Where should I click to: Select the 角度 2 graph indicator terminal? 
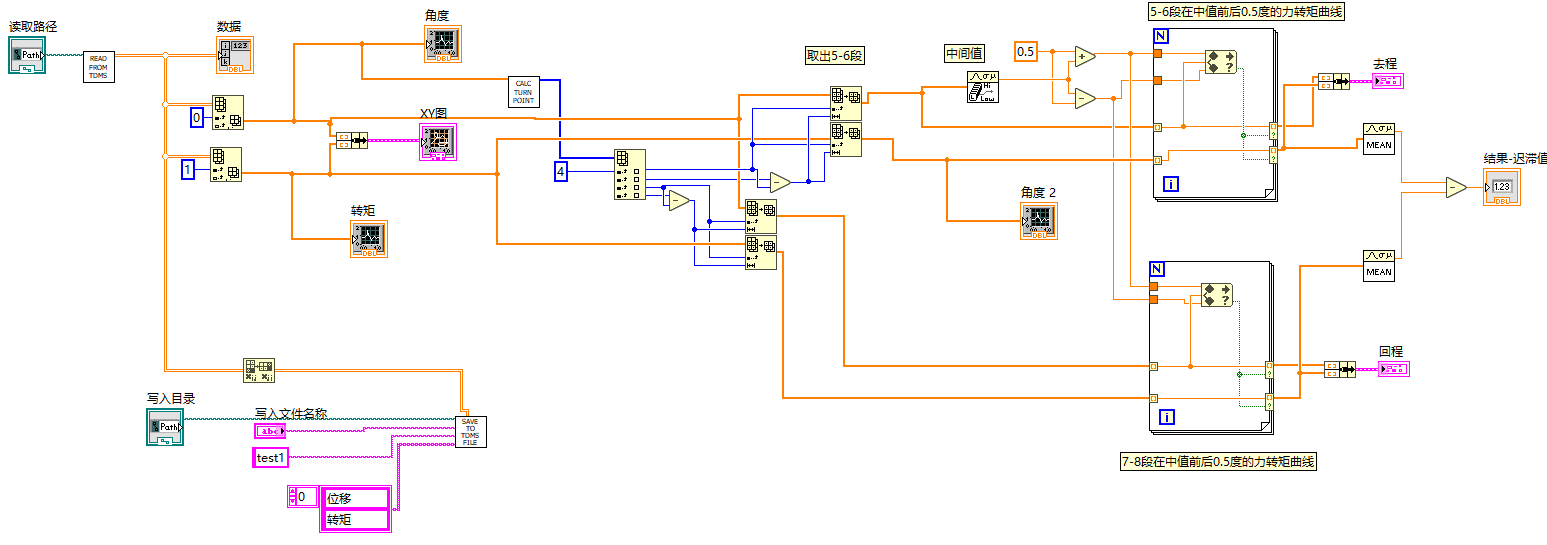coord(1039,221)
